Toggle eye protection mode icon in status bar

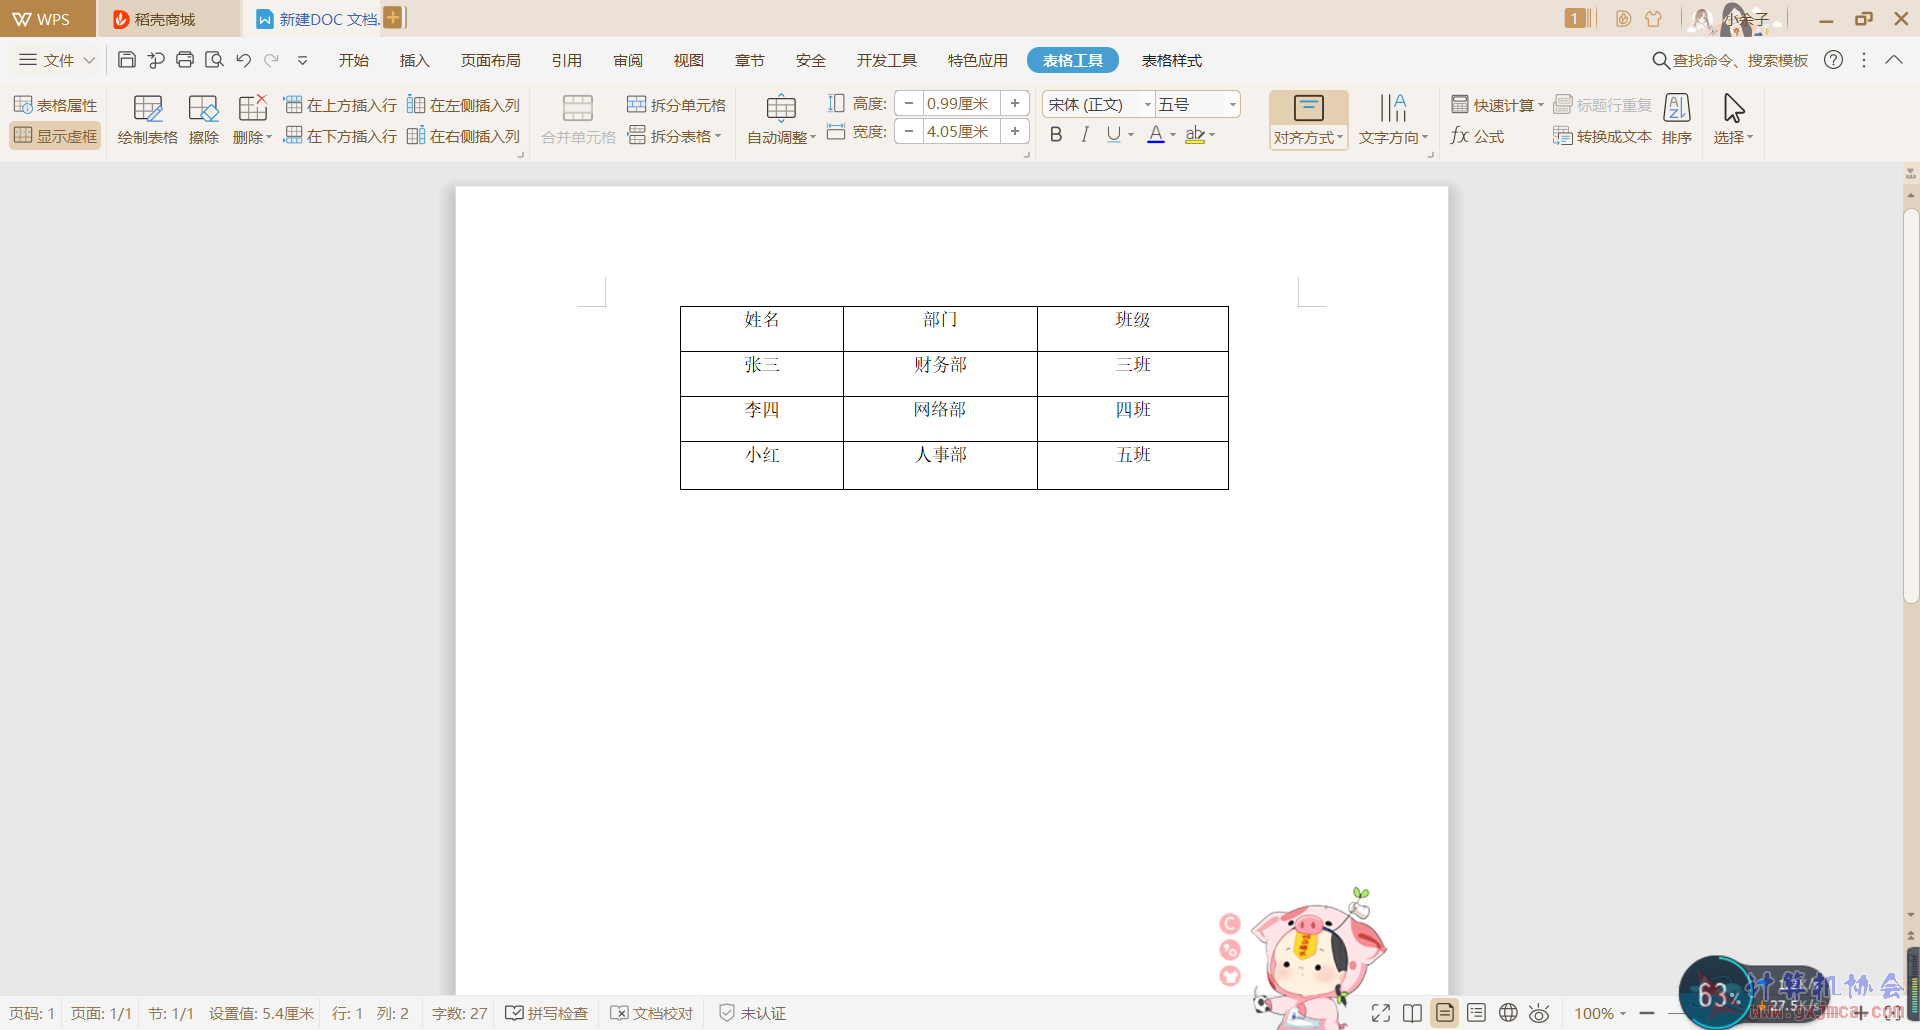coord(1539,1013)
